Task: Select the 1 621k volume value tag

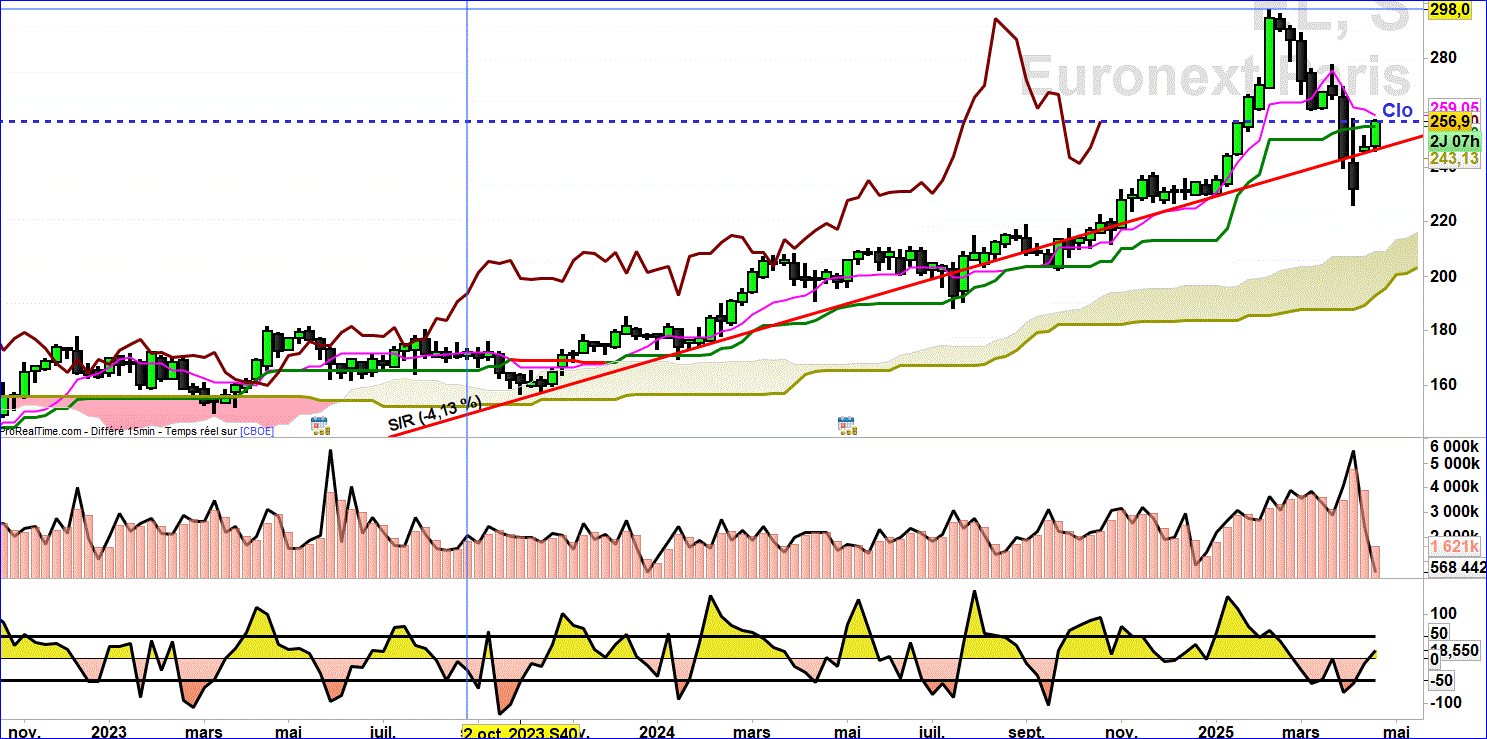Action: 1455,547
